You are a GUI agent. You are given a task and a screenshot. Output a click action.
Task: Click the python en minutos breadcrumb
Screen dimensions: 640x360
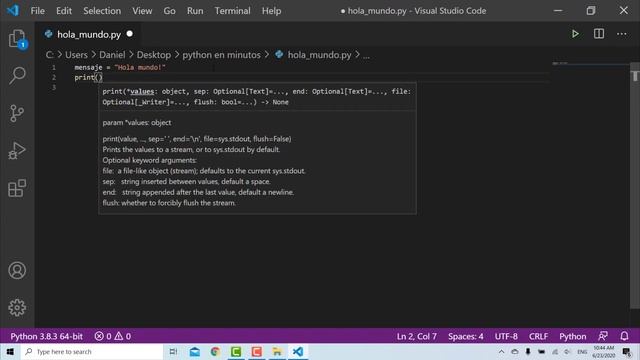point(221,55)
